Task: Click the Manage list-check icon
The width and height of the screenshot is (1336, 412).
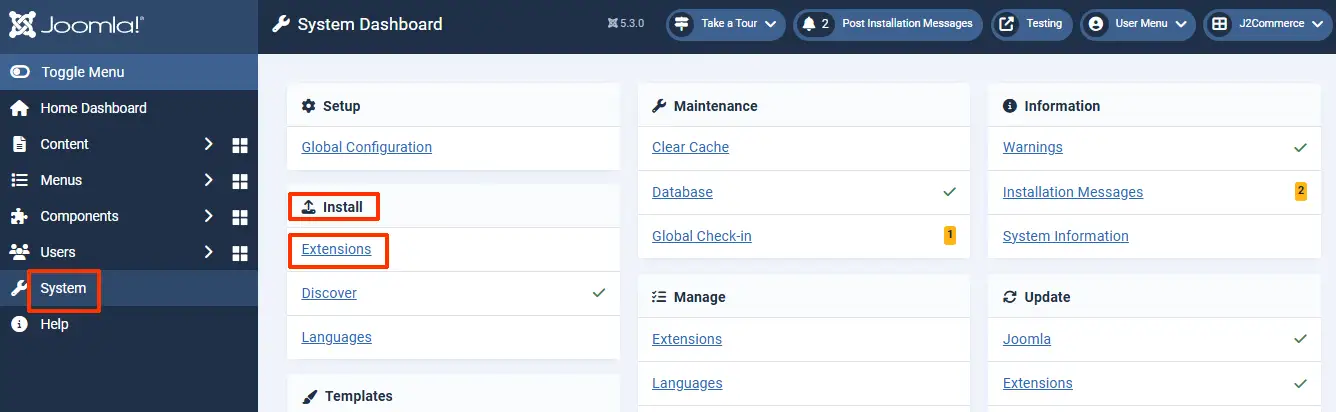Action: pyautogui.click(x=659, y=297)
